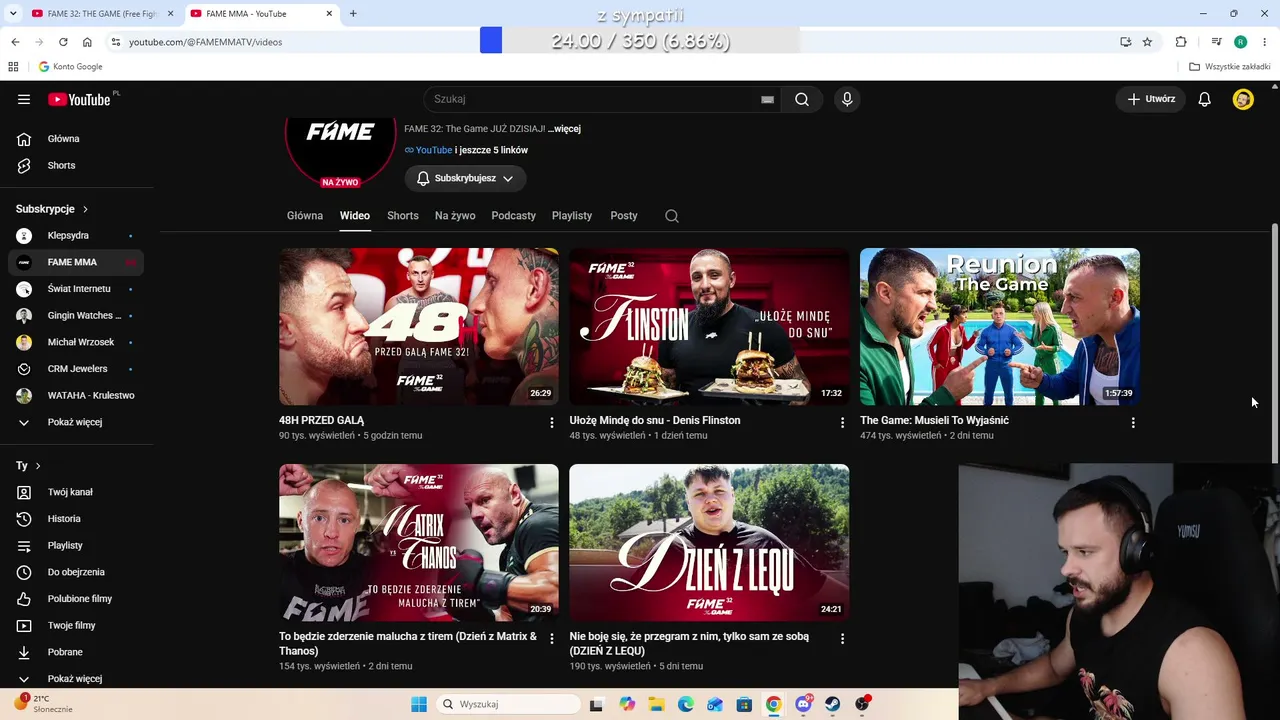The width and height of the screenshot is (1280, 720).
Task: Click the Chrome address bar URL
Action: (x=205, y=42)
